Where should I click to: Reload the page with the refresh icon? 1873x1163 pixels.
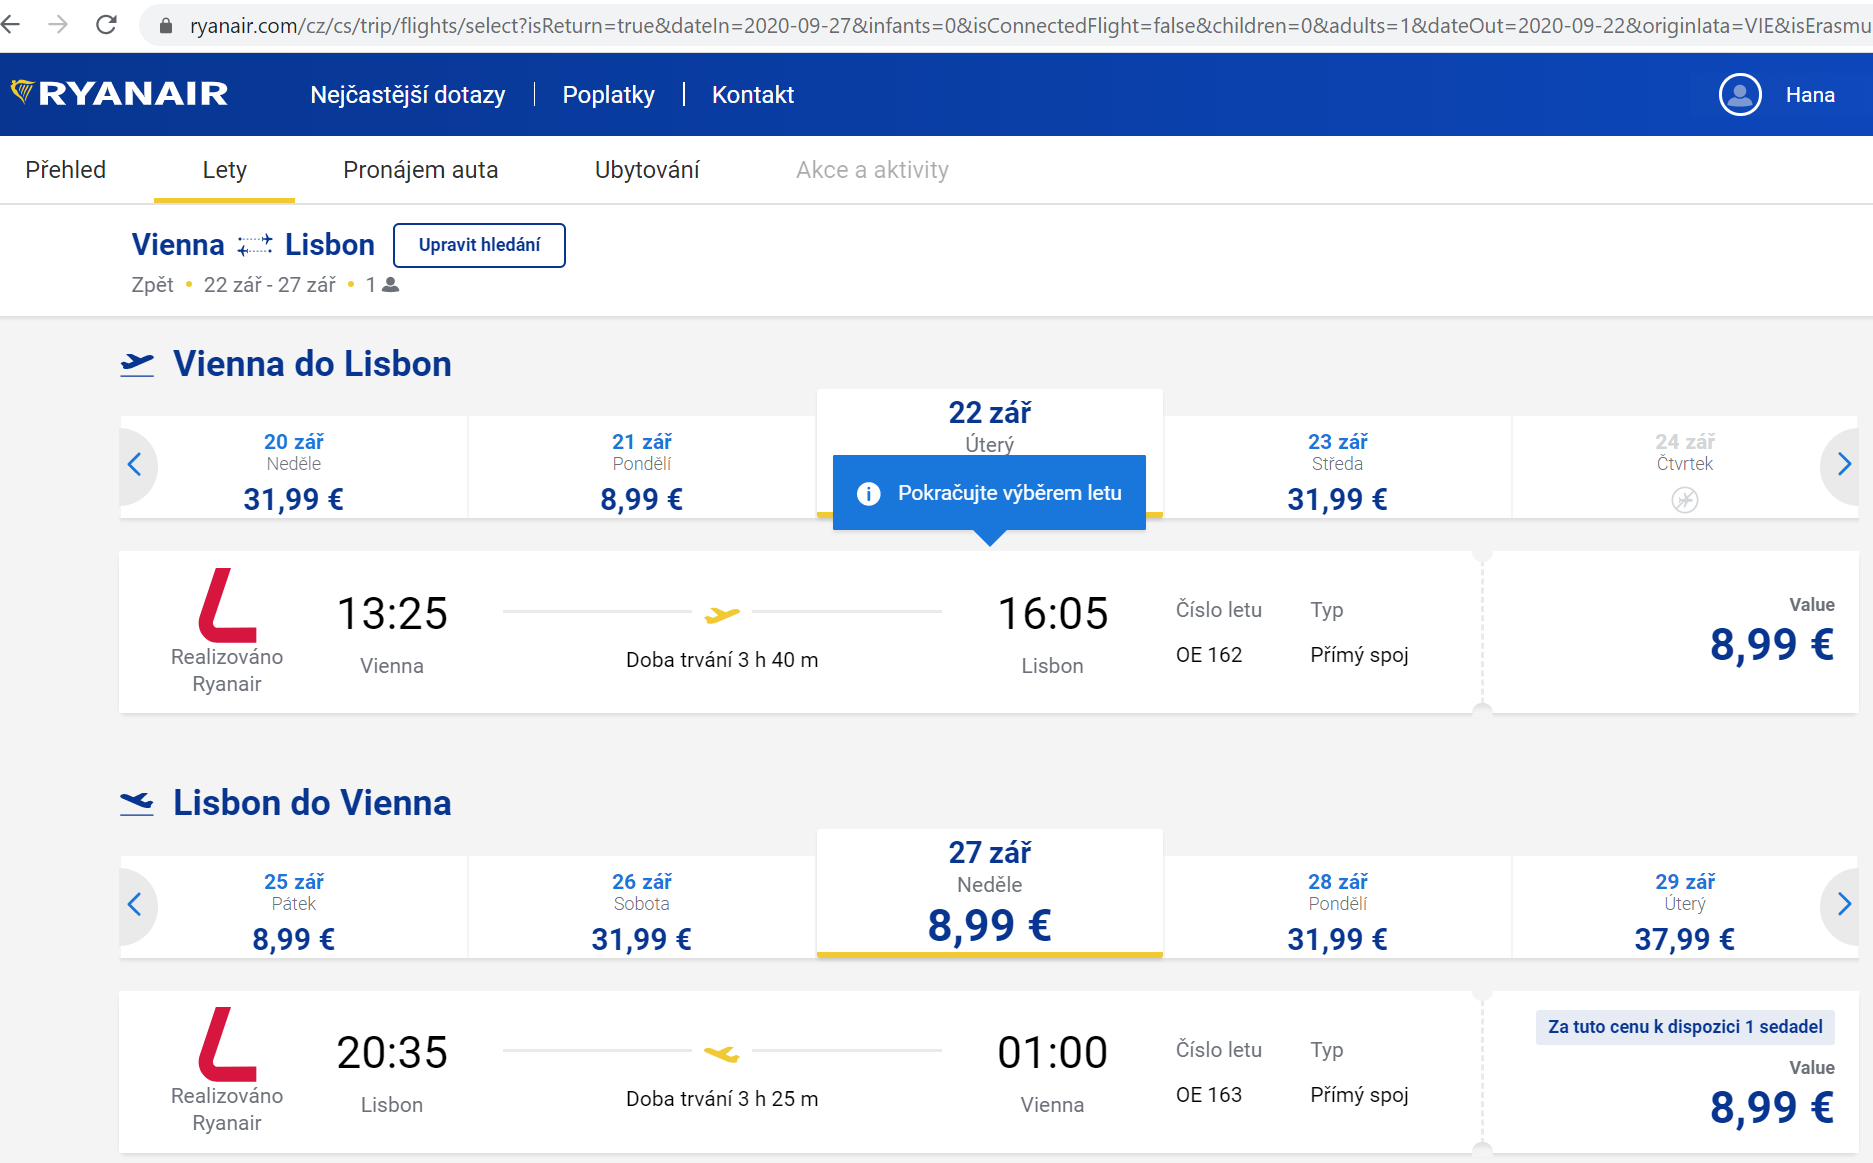coord(106,25)
